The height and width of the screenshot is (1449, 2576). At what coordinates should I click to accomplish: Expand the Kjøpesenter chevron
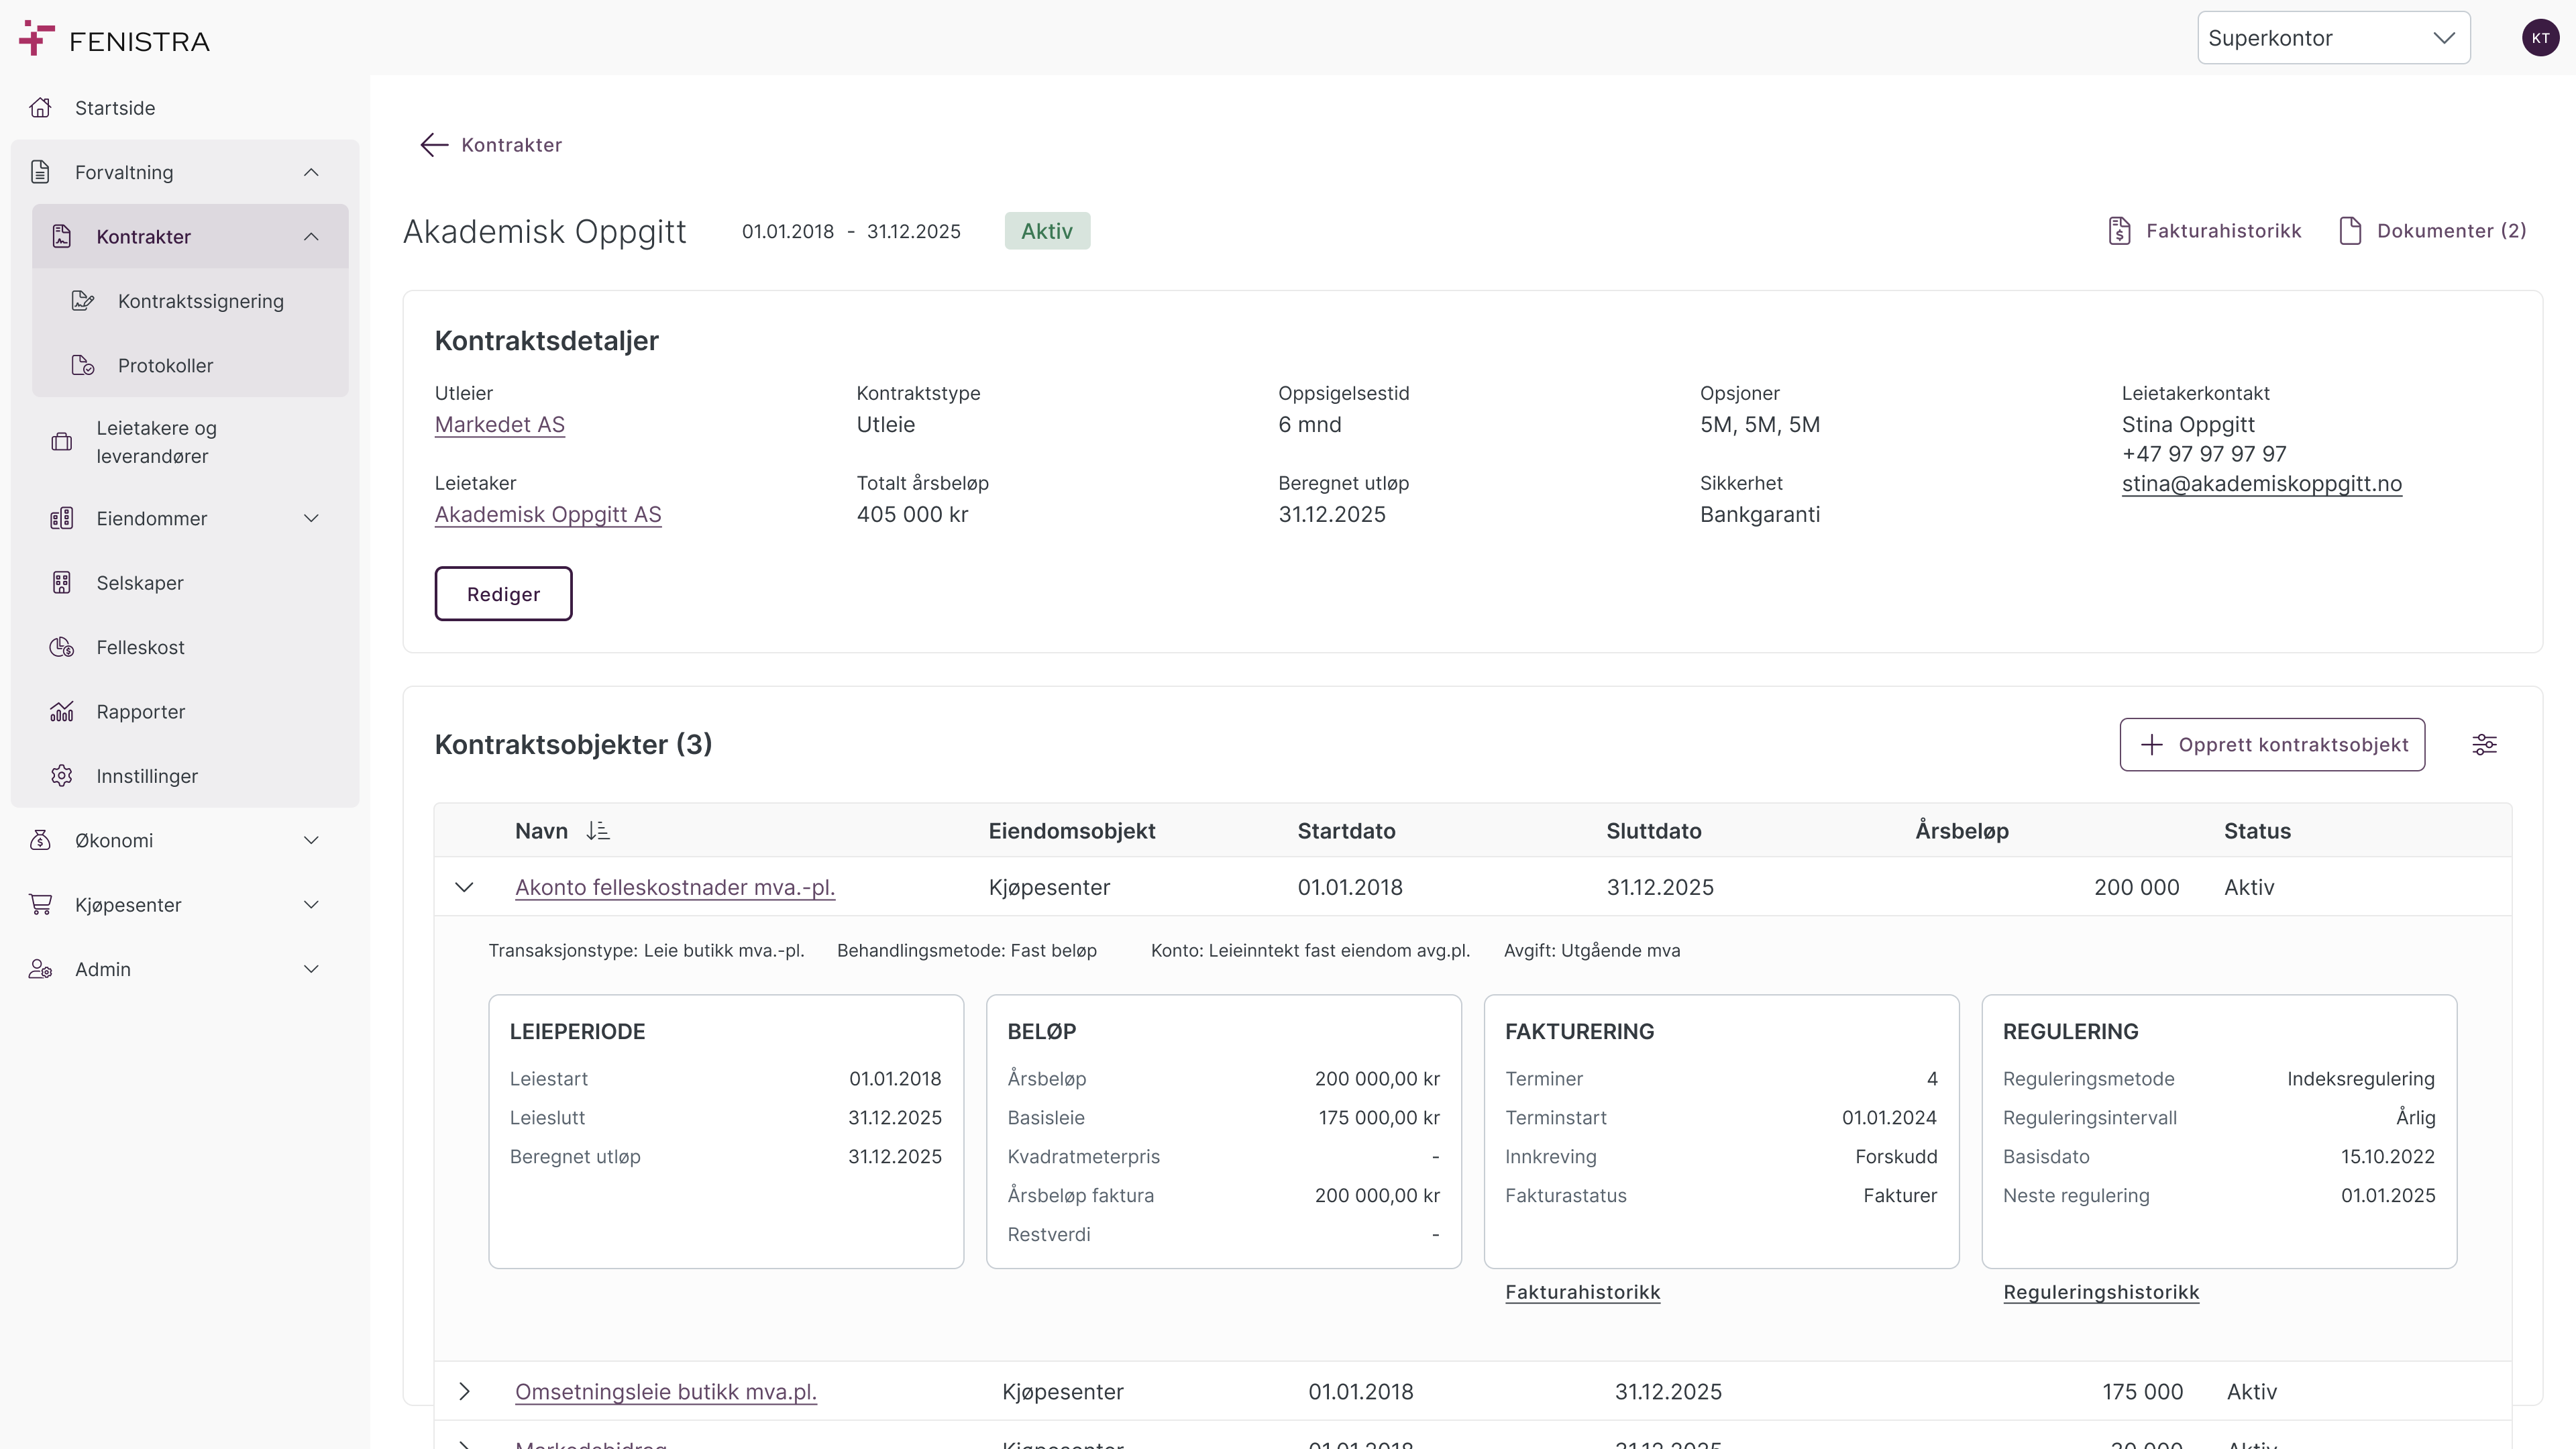coord(311,905)
